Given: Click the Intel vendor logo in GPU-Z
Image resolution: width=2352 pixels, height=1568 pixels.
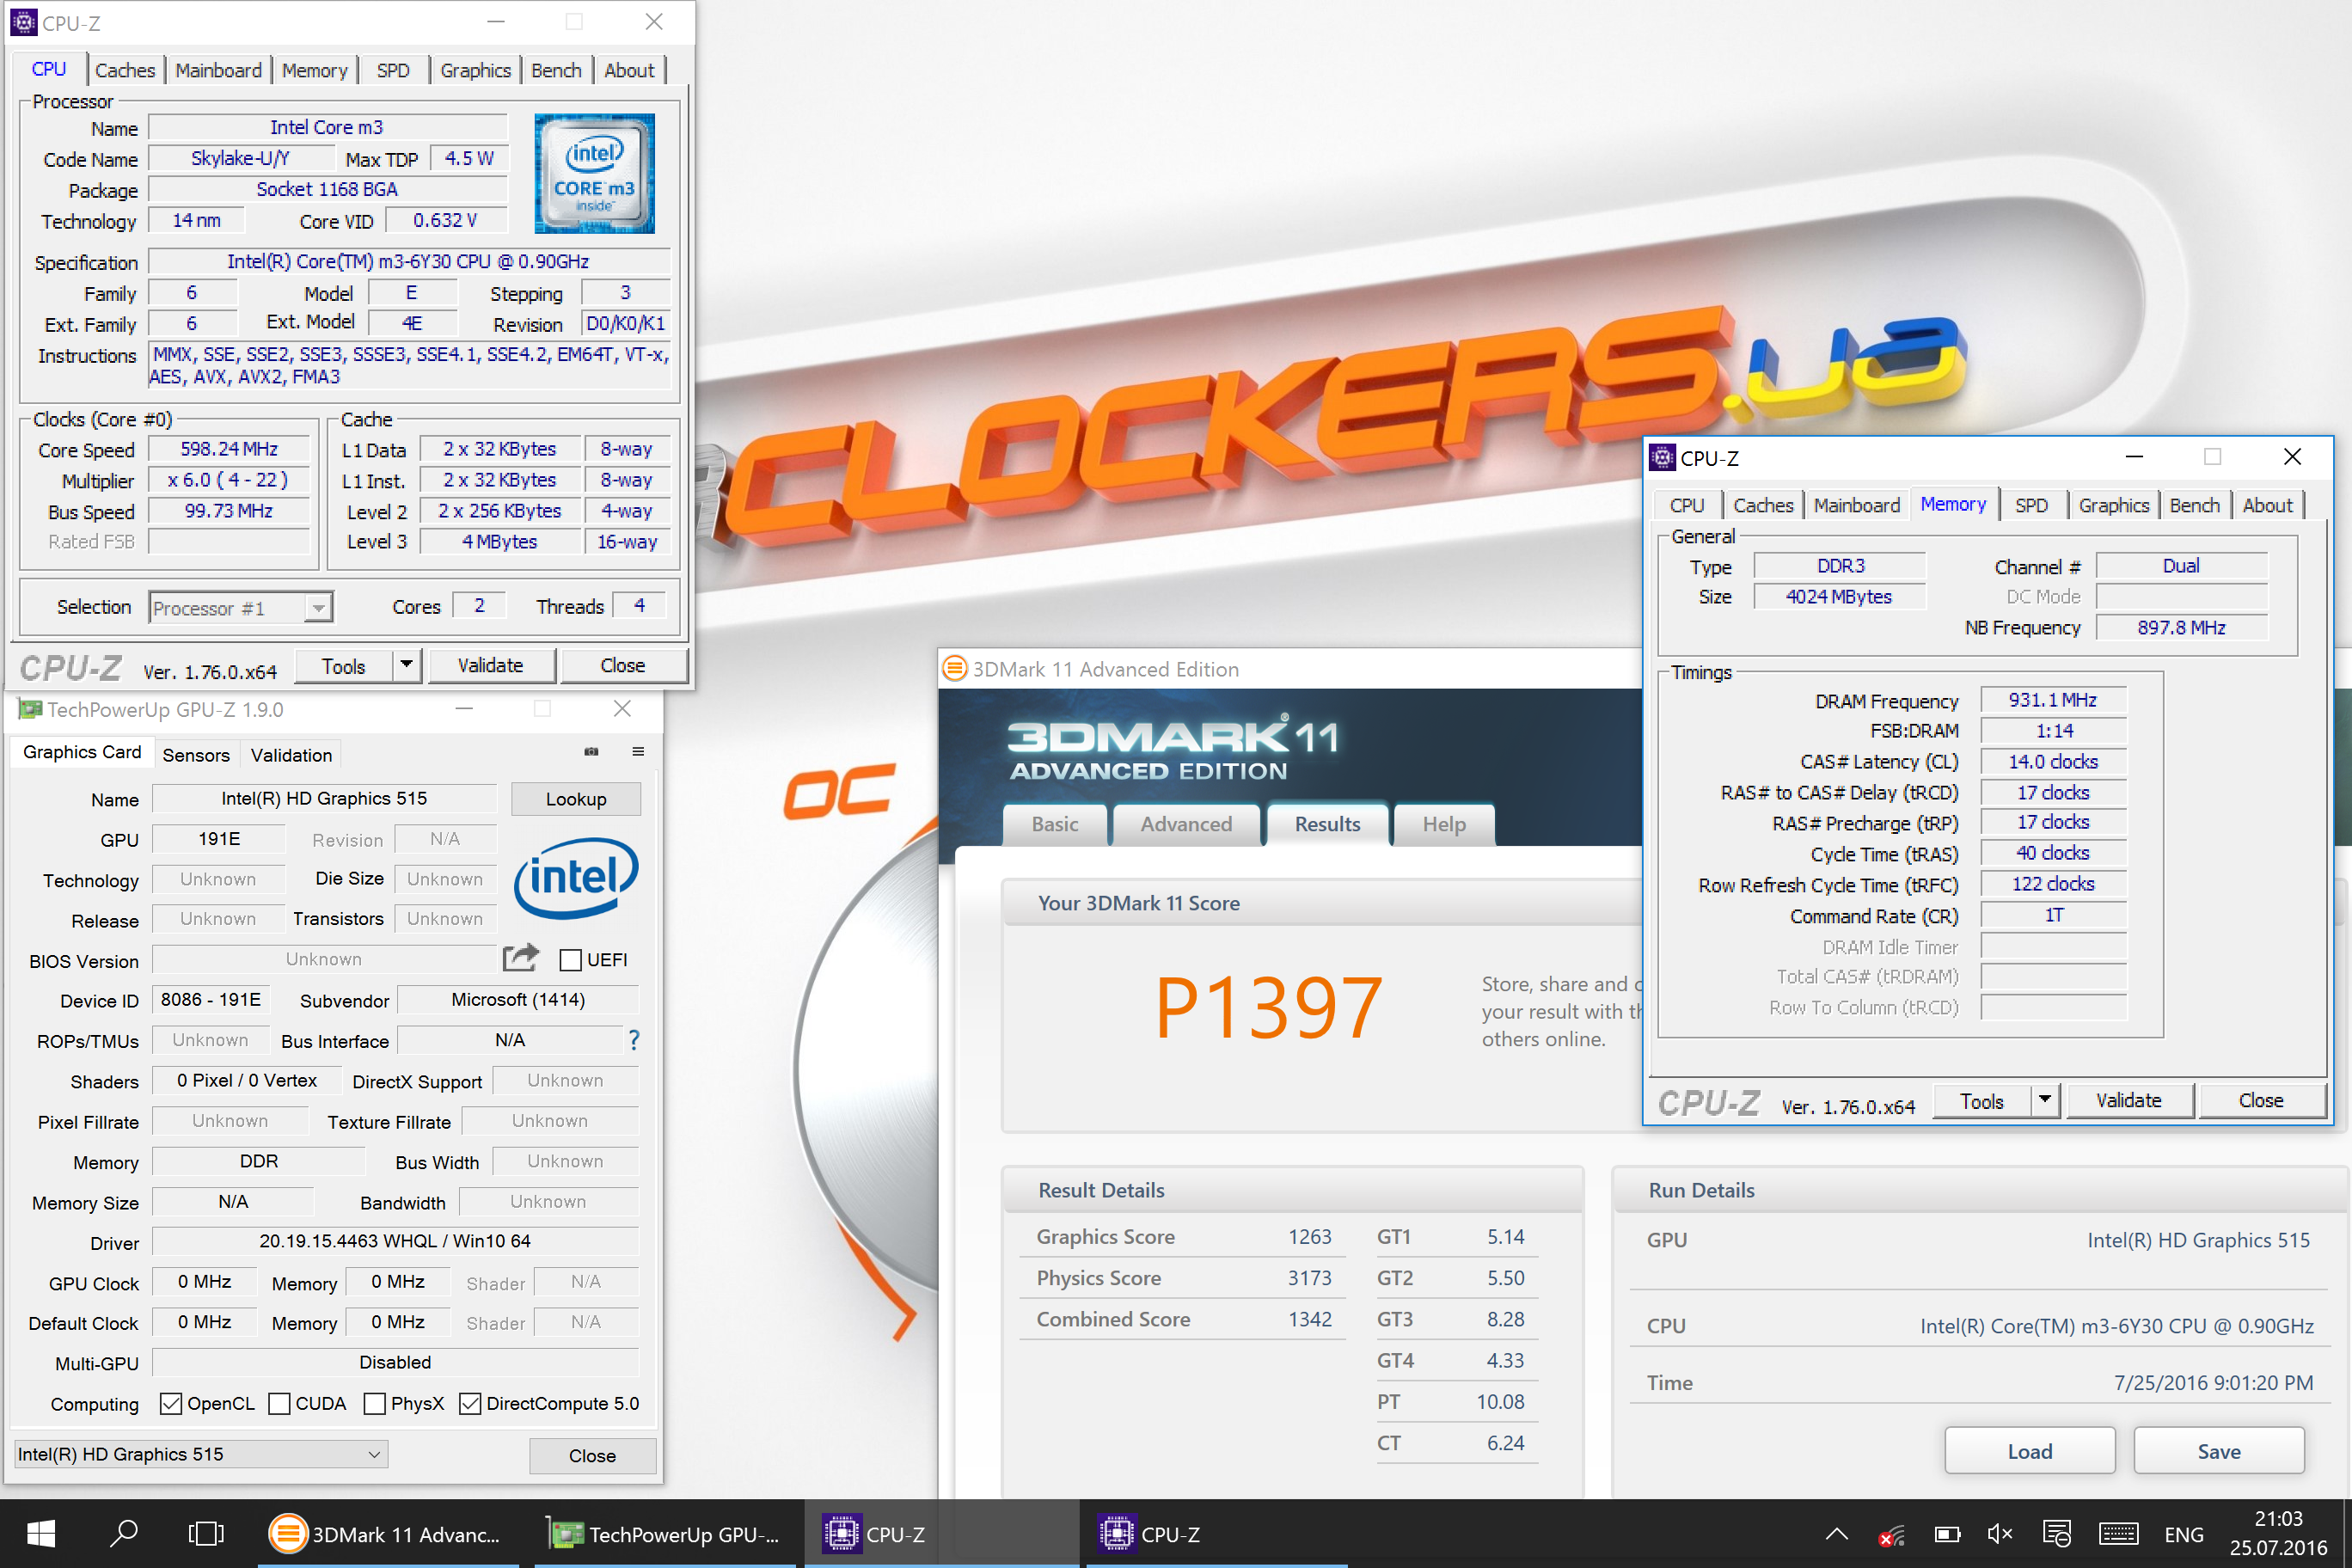Looking at the screenshot, I should coord(576,878).
